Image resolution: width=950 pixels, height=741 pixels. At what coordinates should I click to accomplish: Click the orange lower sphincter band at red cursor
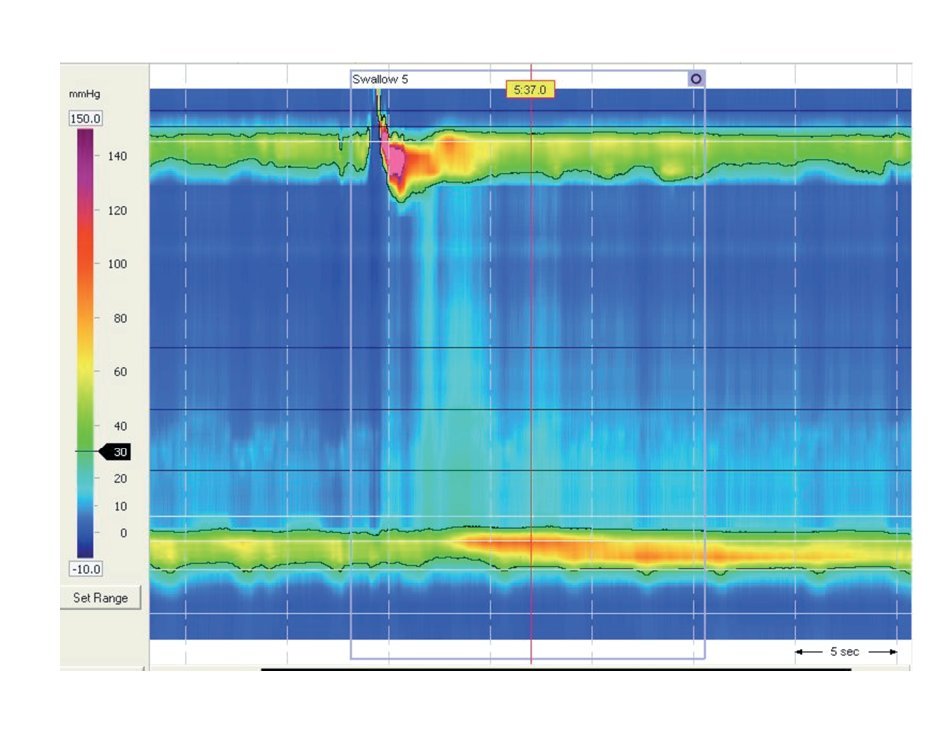point(531,548)
